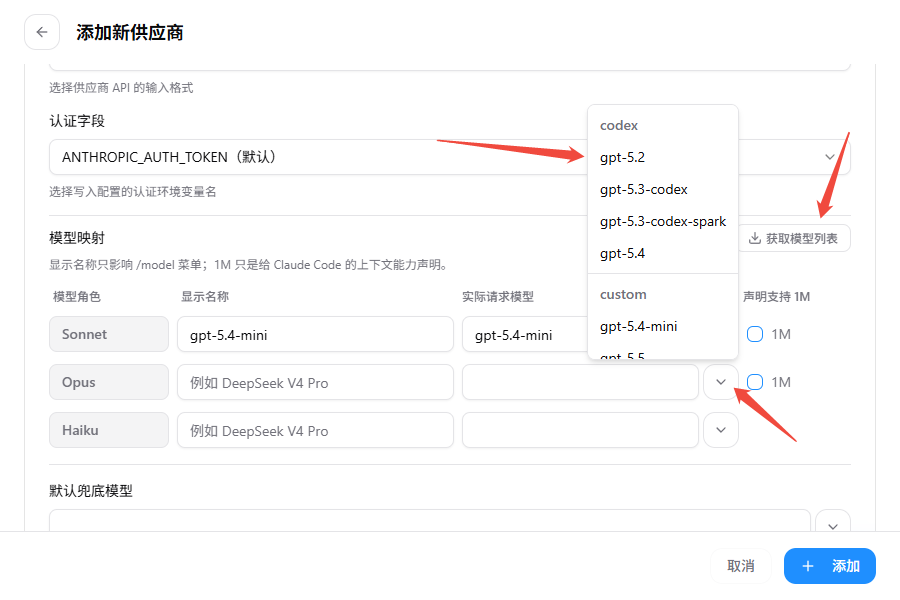
Task: Click the 添加 add button
Action: [830, 566]
